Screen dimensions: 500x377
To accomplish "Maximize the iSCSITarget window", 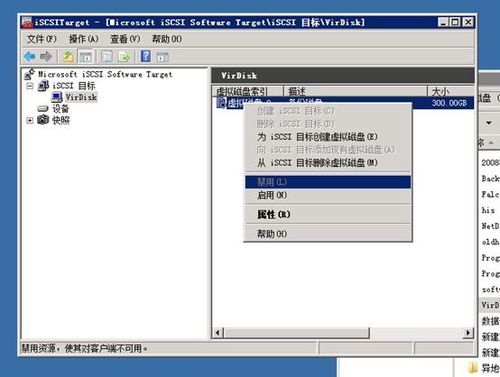I will point(455,22).
